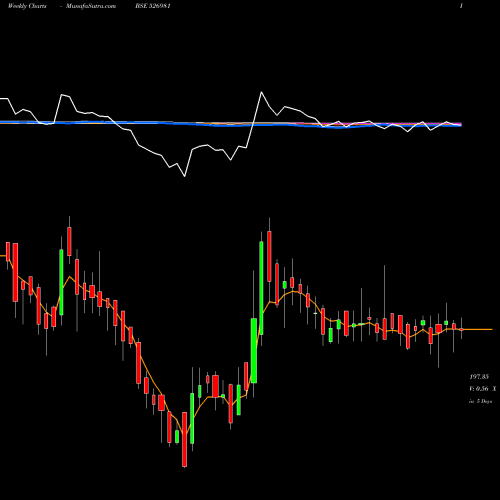500x500 pixels.
Task: Click the 'BSE 526981' ticker label
Action: 153,6
